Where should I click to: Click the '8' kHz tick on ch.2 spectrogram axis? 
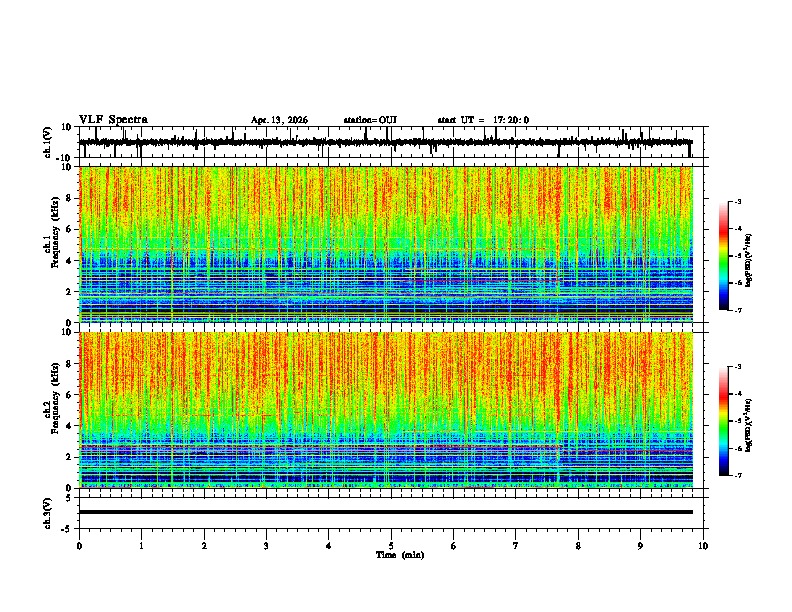coord(70,364)
